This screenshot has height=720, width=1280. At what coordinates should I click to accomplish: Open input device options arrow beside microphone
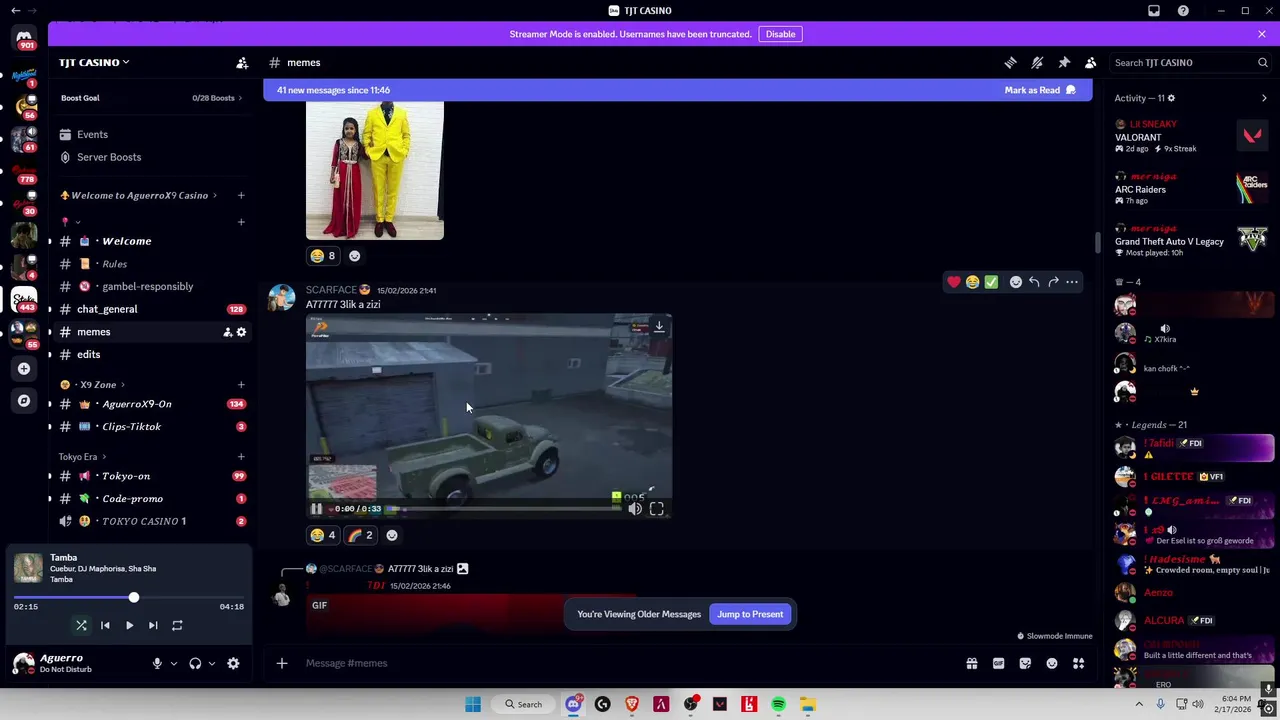[173, 663]
